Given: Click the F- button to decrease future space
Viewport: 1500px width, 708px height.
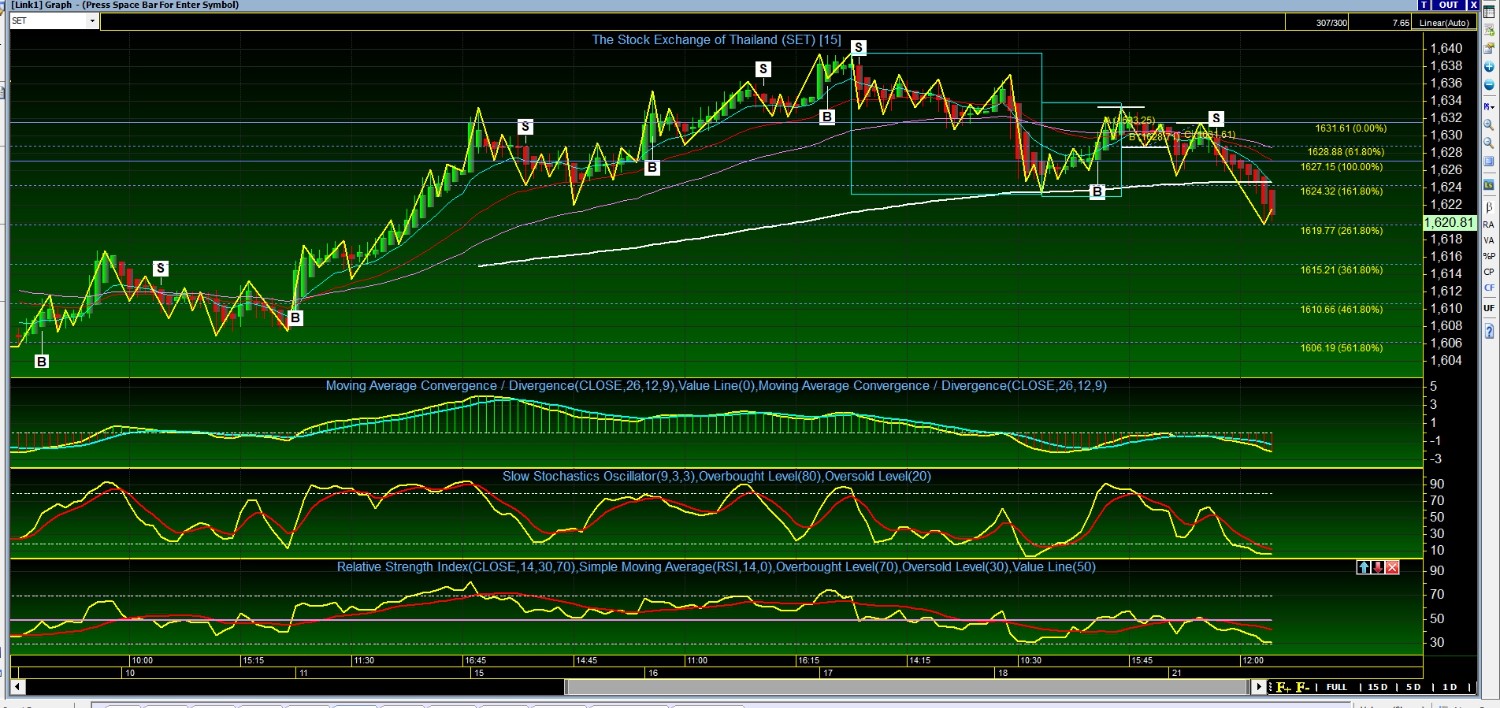Looking at the screenshot, I should tap(1303, 687).
